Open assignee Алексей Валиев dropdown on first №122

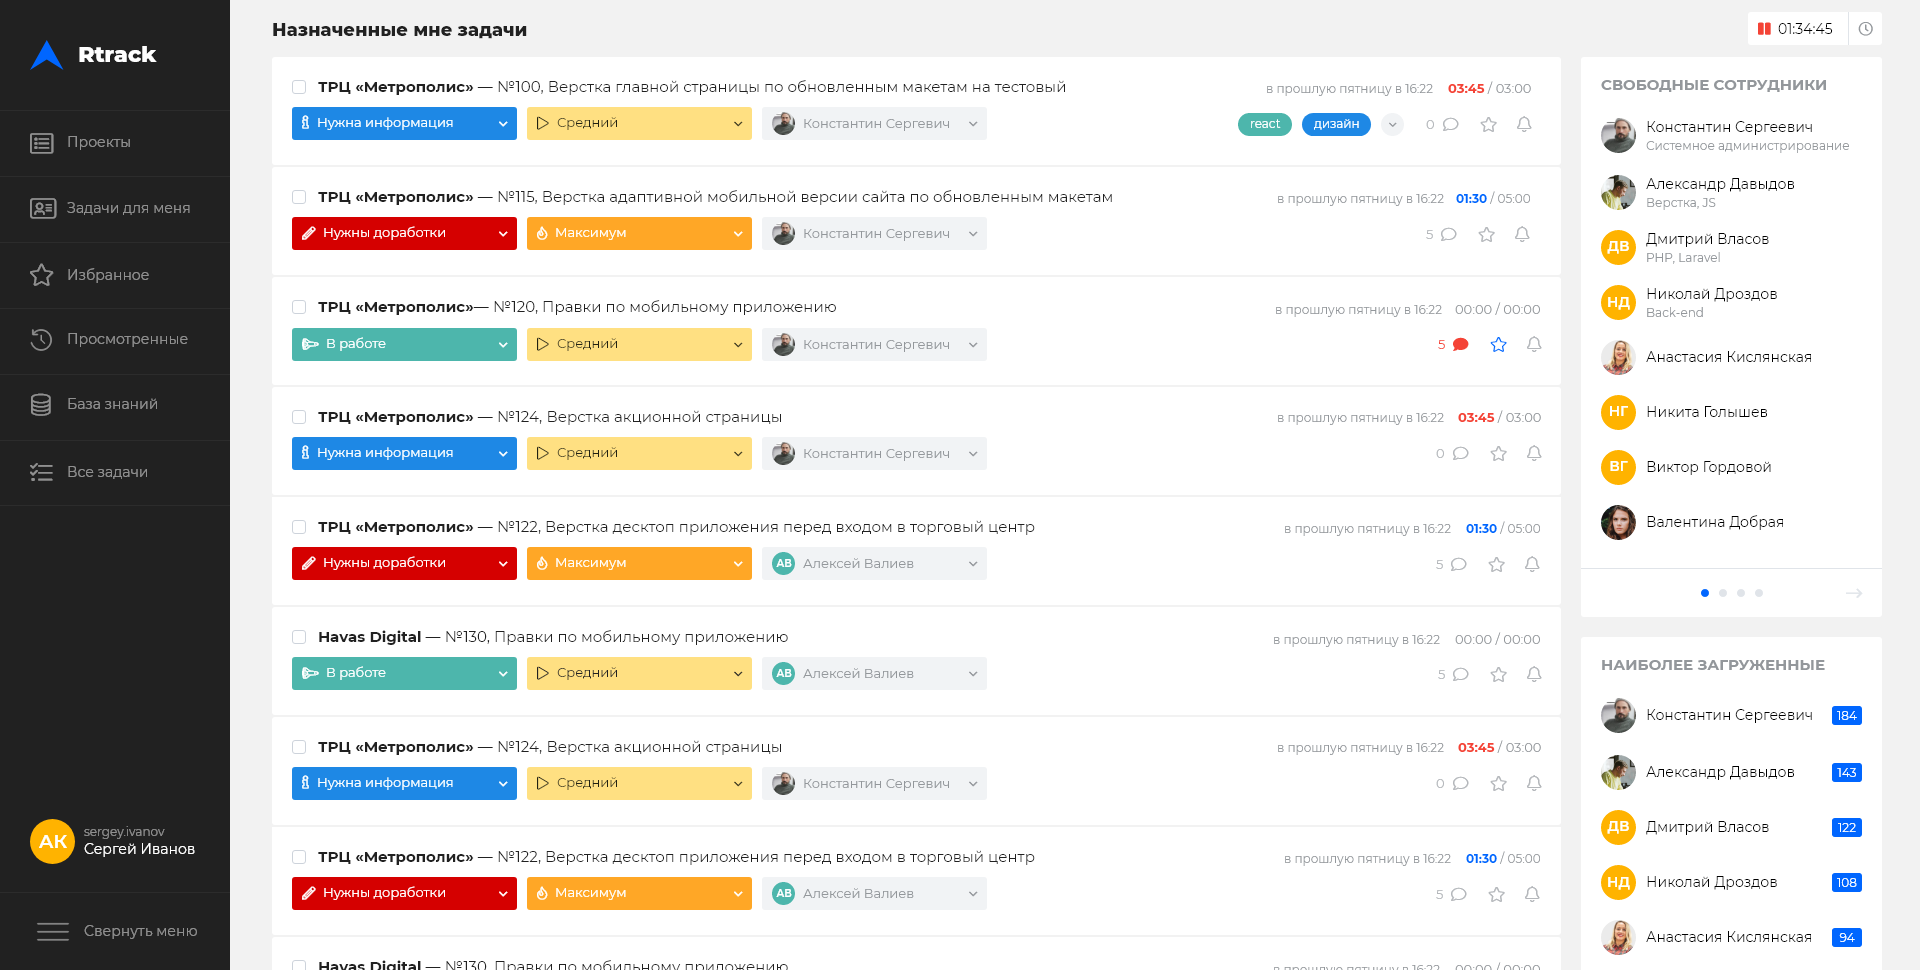[x=874, y=563]
